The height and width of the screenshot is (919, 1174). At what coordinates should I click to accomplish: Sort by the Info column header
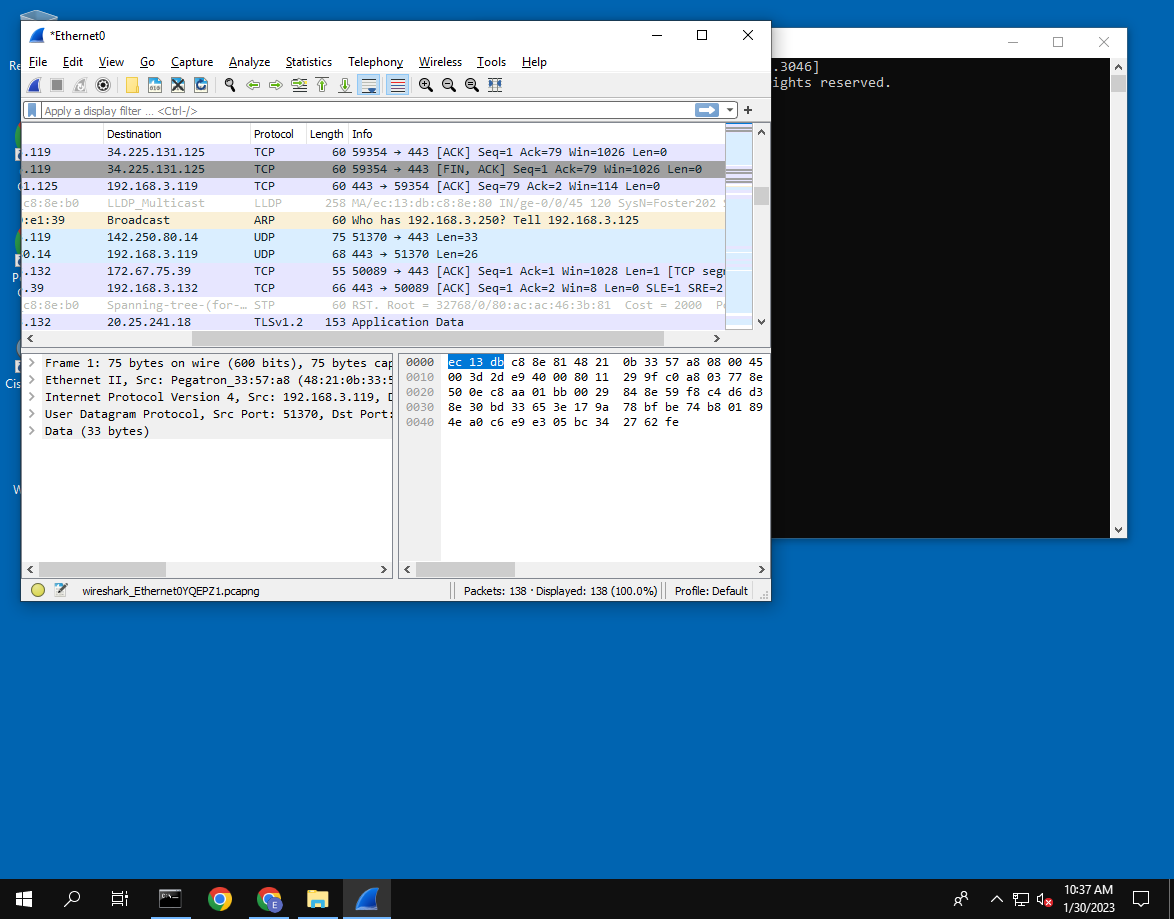[537, 134]
